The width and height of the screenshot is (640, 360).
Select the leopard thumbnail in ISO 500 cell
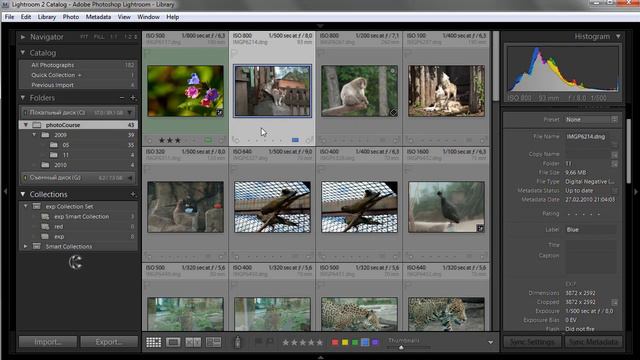(x=359, y=314)
